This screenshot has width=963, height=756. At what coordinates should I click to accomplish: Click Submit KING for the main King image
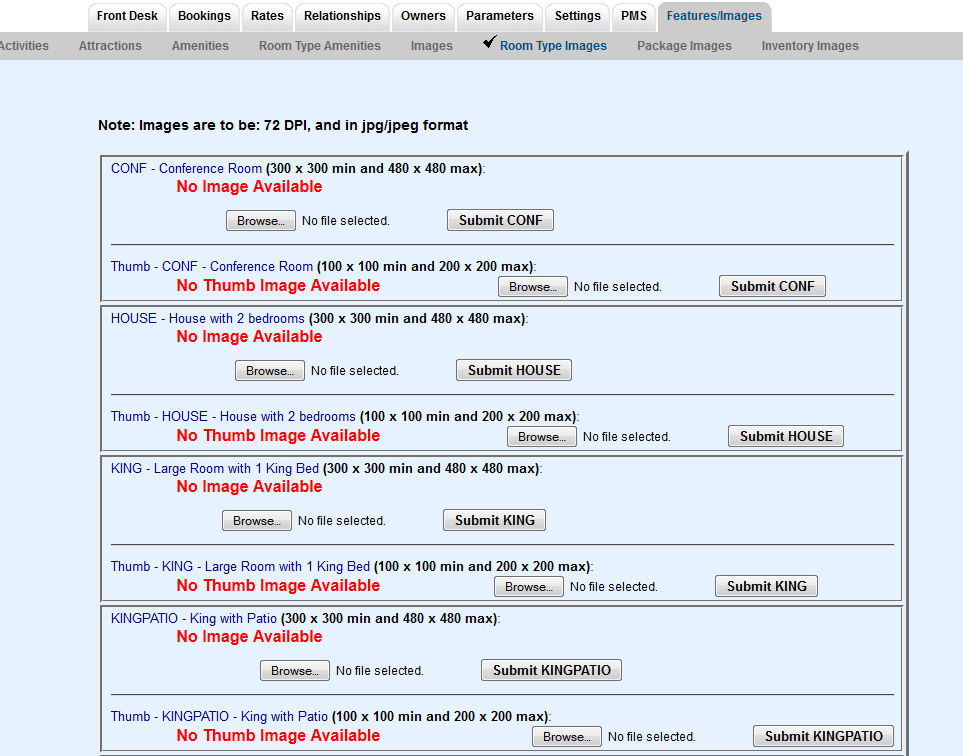click(x=494, y=520)
